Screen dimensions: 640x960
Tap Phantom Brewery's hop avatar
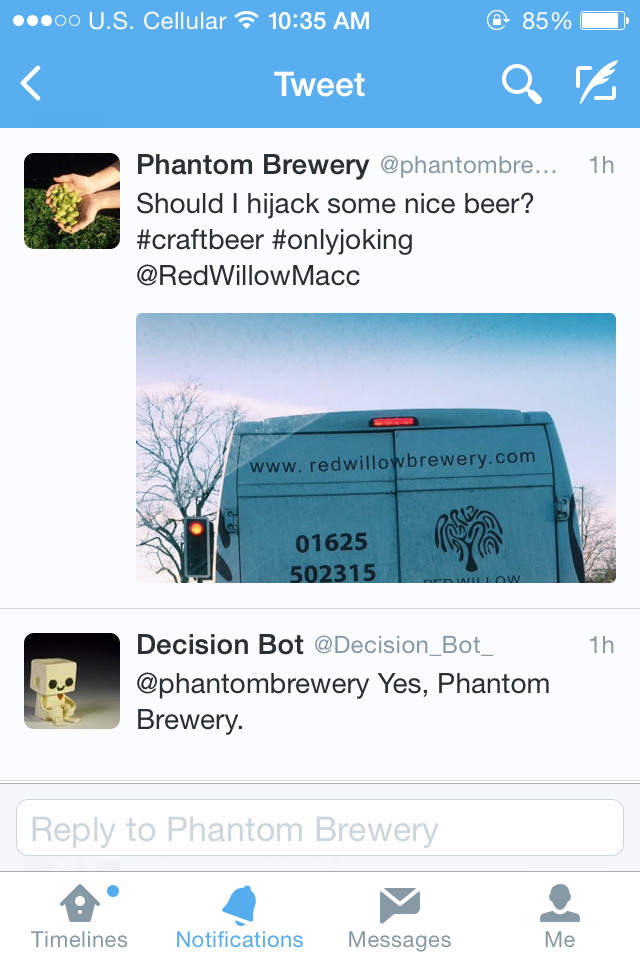(x=72, y=201)
